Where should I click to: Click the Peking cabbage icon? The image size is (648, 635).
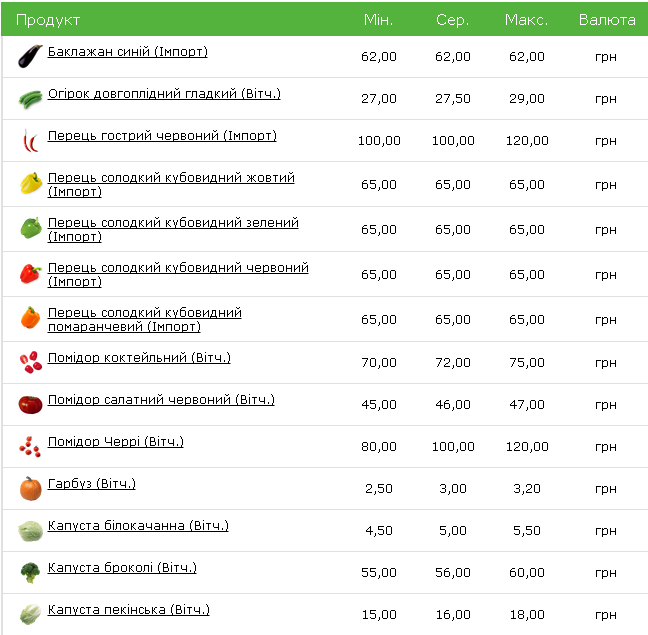point(31,614)
